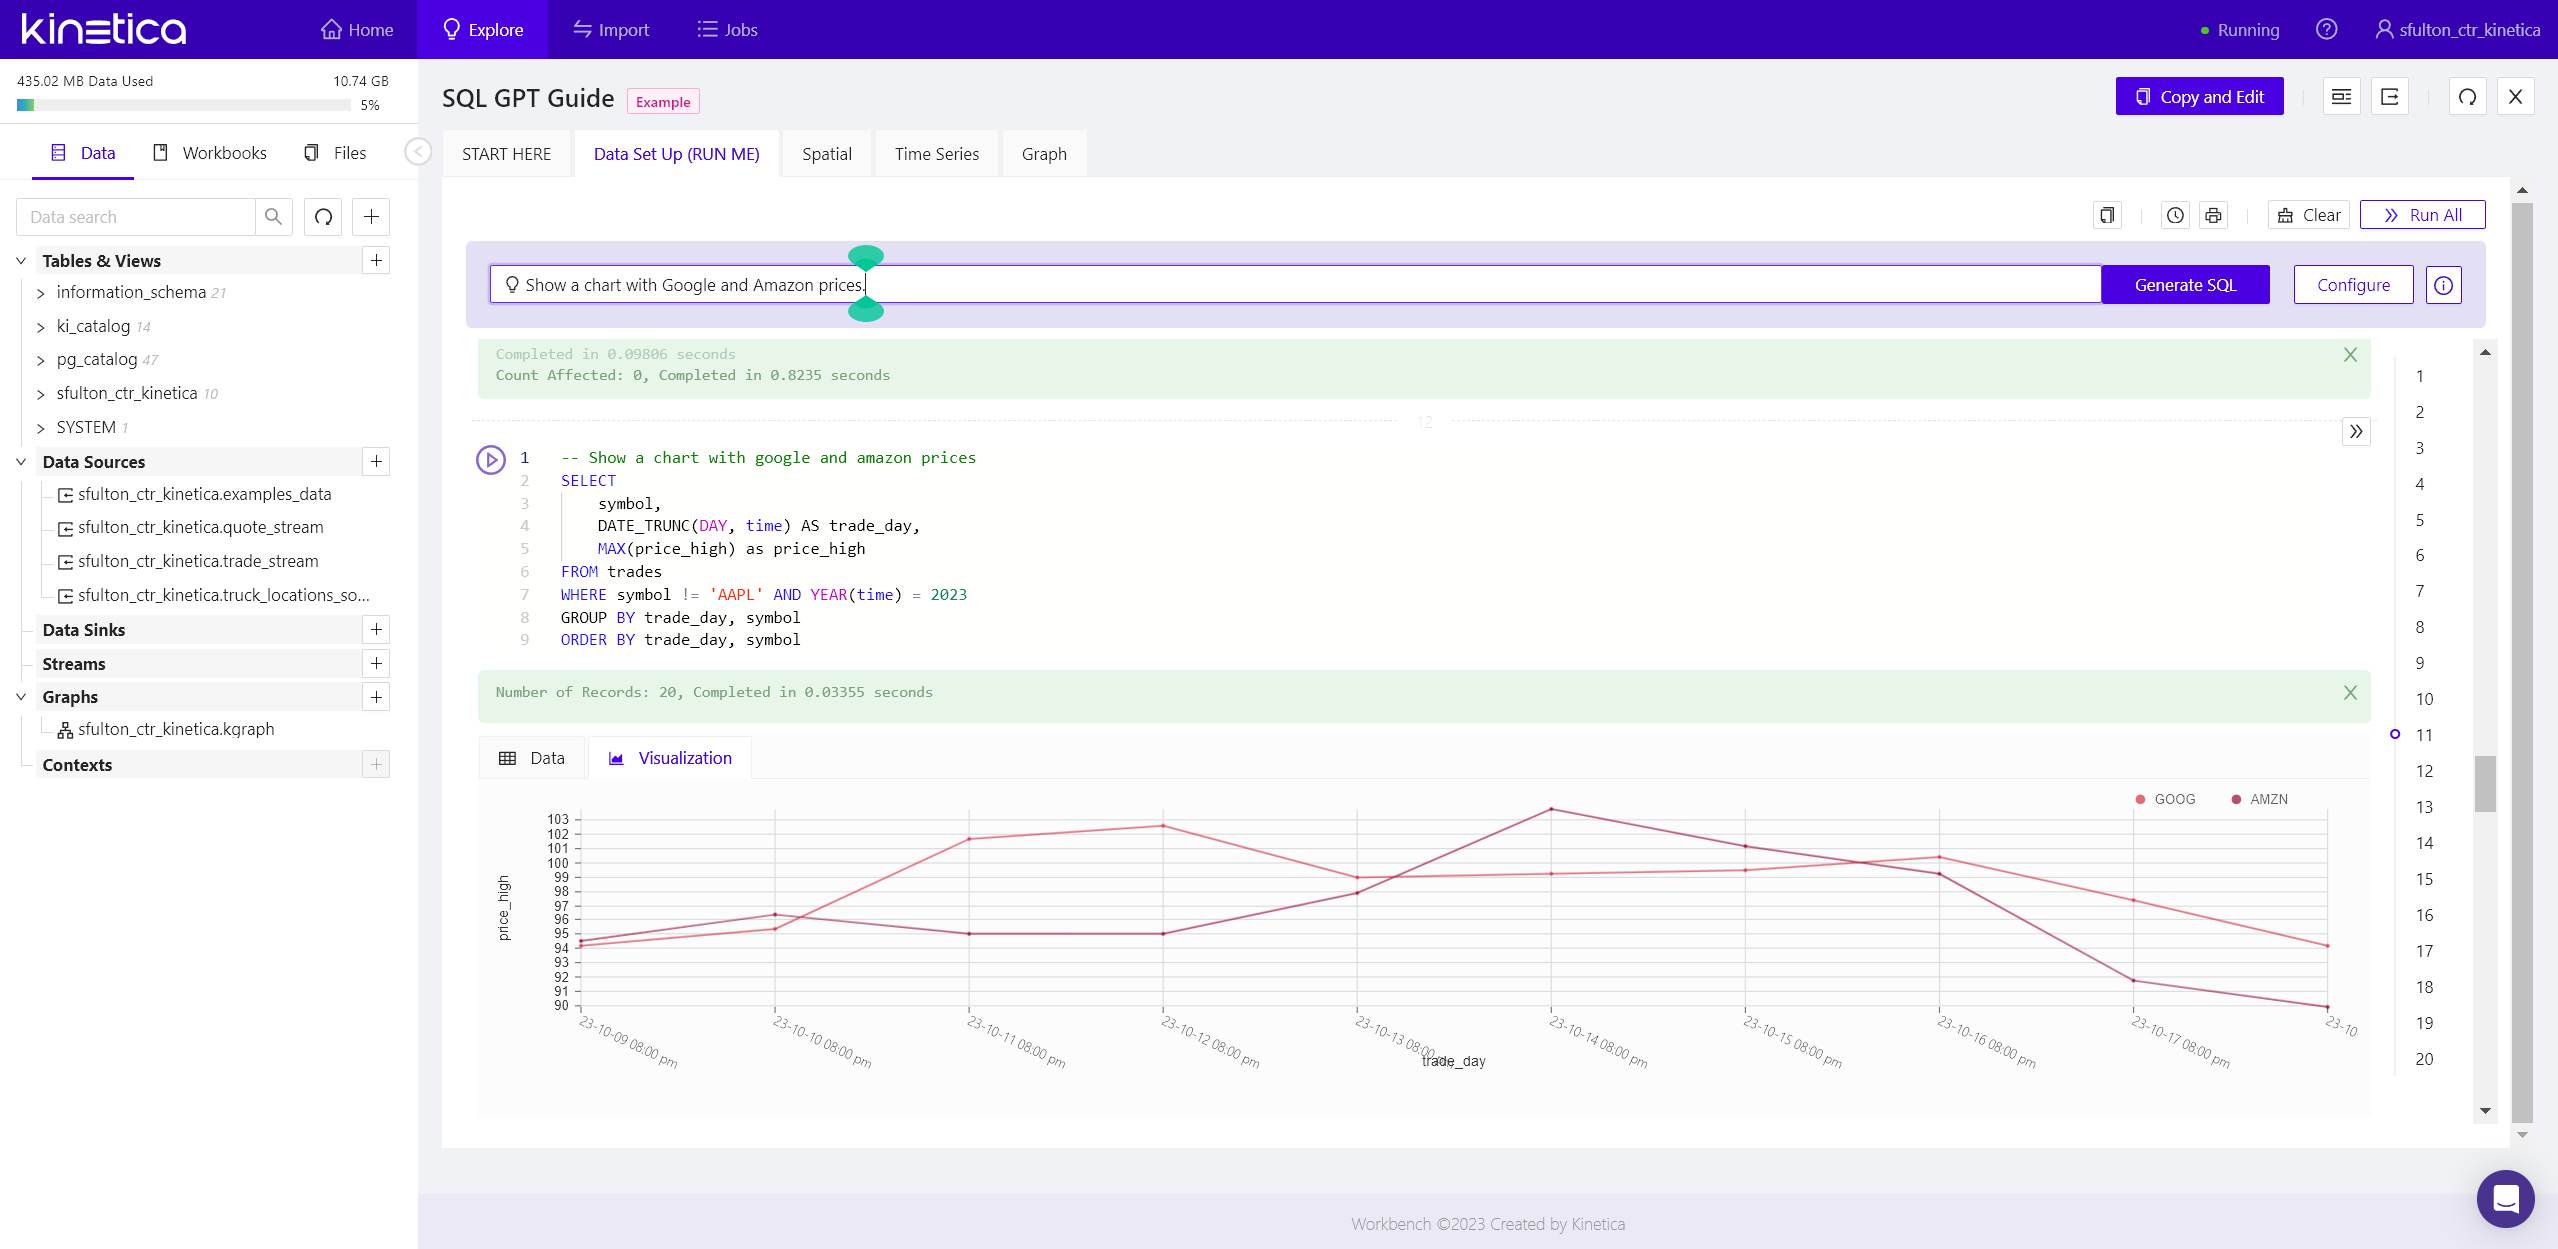This screenshot has height=1249, width=2558.
Task: Open the Jobs menu
Action: tap(727, 30)
